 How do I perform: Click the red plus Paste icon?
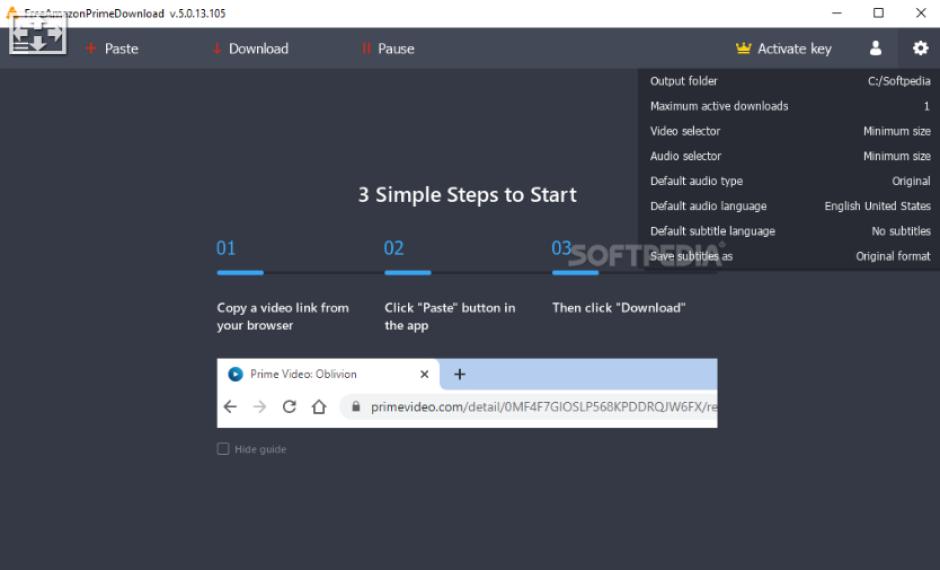tap(91, 48)
